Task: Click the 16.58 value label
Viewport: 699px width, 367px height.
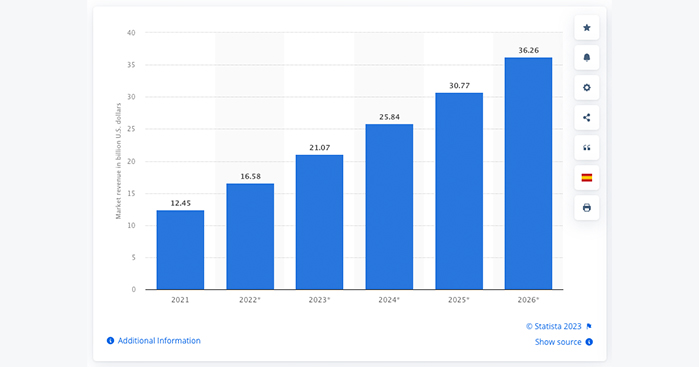Action: [250, 176]
